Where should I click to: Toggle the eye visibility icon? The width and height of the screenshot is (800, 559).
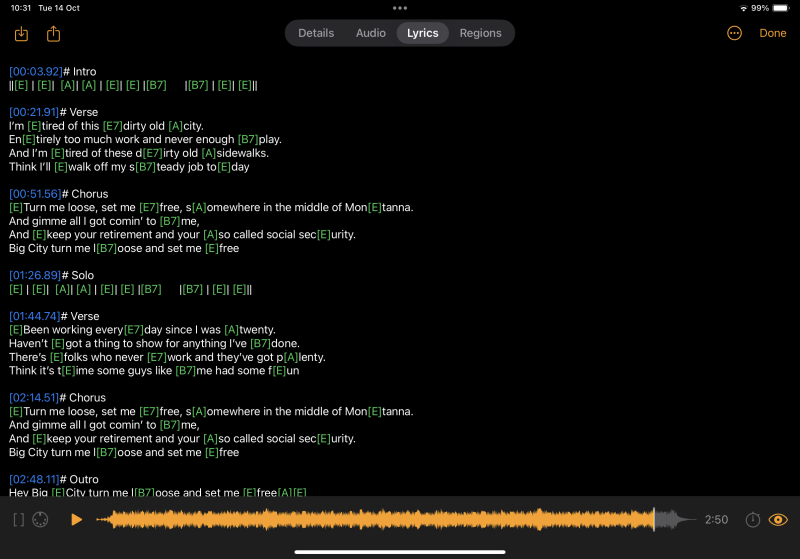click(778, 520)
